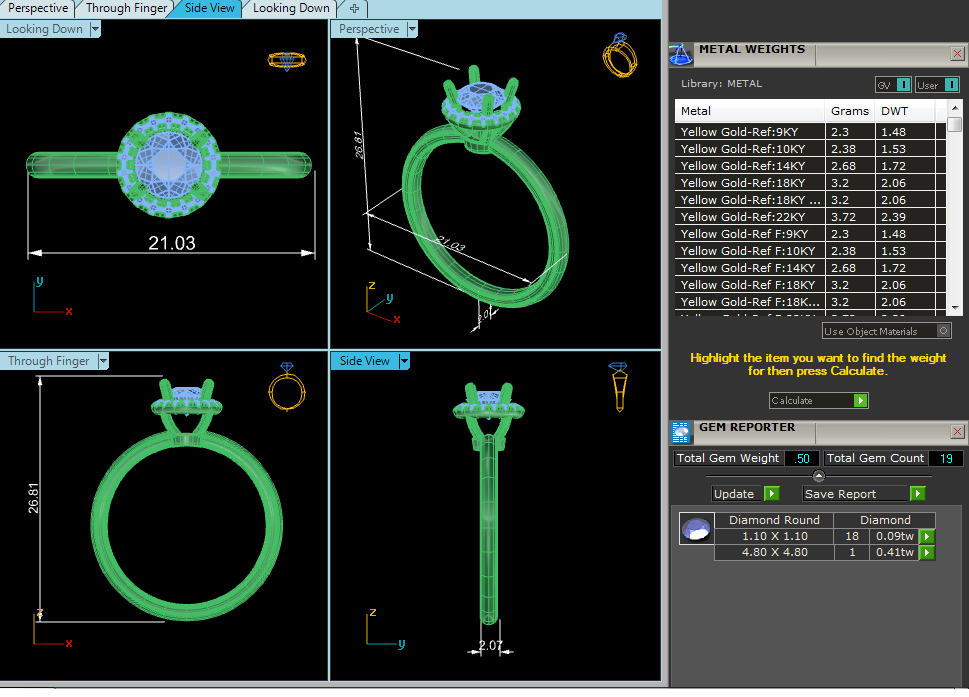Click the green arrow next to Update
The height and width of the screenshot is (697, 969).
(771, 494)
